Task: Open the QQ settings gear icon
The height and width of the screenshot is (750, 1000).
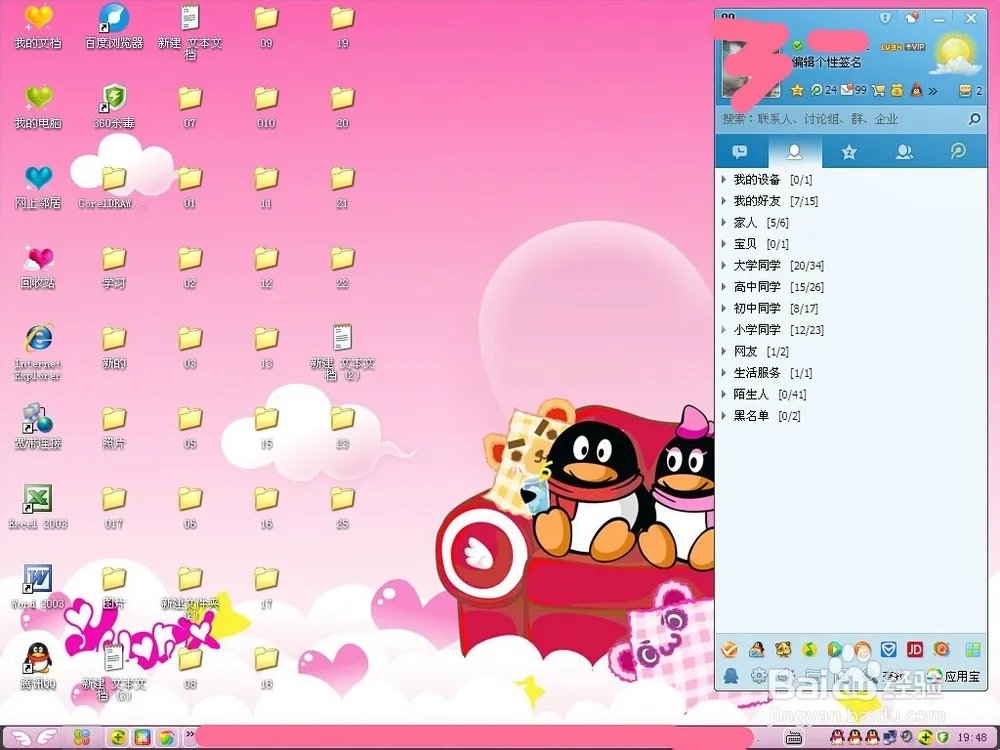Action: 759,676
